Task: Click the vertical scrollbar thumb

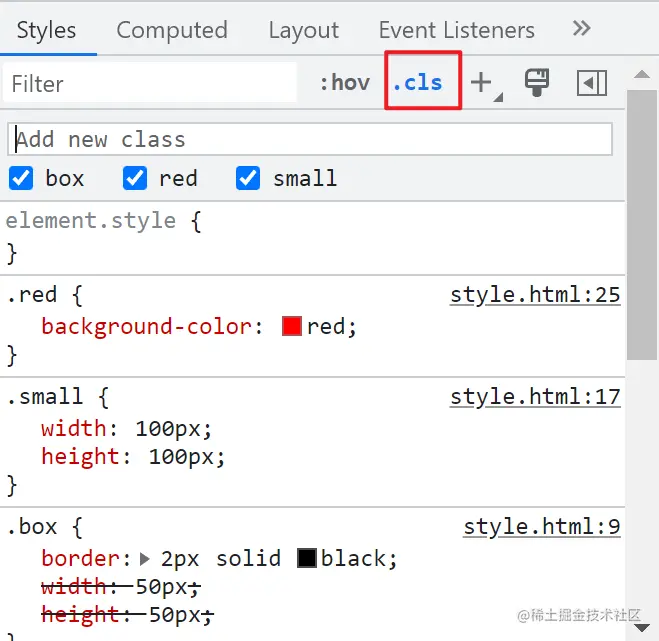Action: click(x=641, y=225)
